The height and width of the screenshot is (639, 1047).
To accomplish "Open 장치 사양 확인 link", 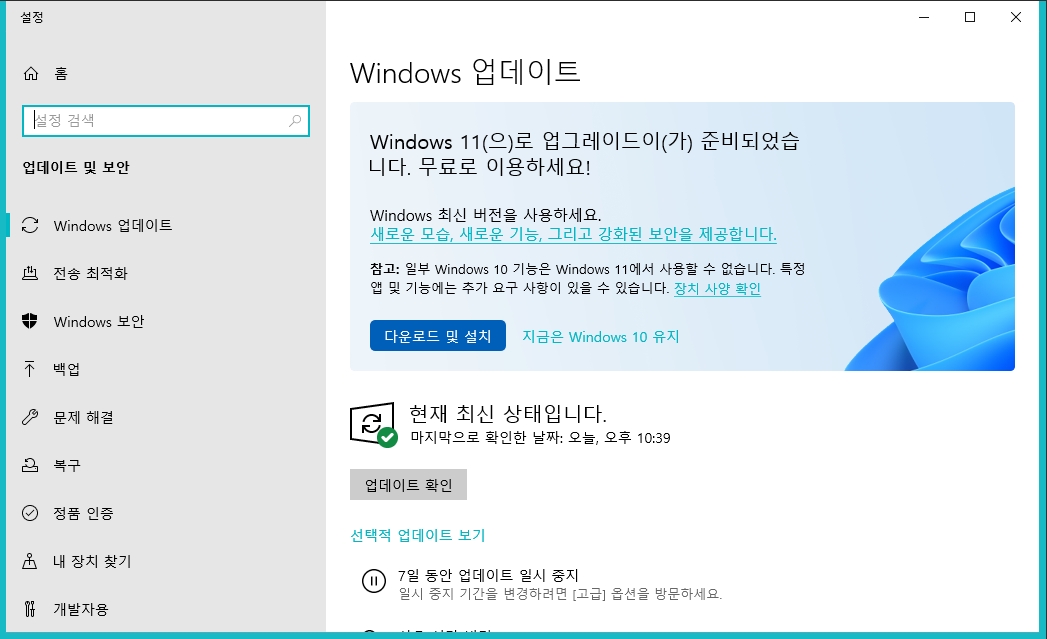I will coord(717,288).
